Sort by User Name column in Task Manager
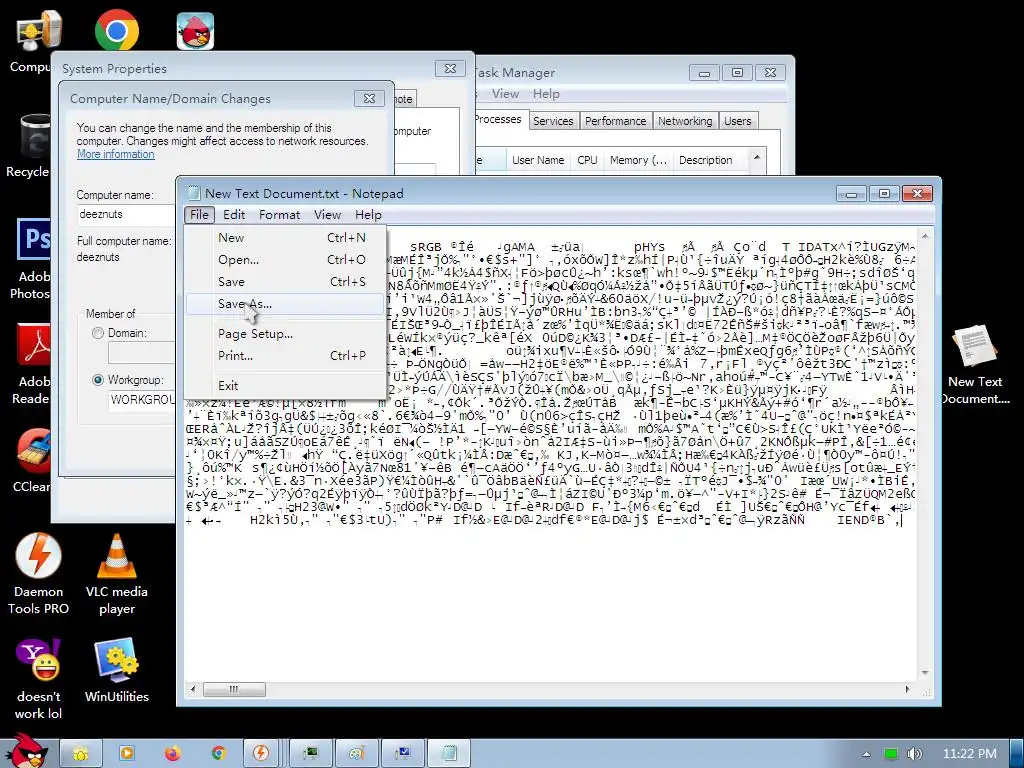This screenshot has height=768, width=1024. (538, 160)
